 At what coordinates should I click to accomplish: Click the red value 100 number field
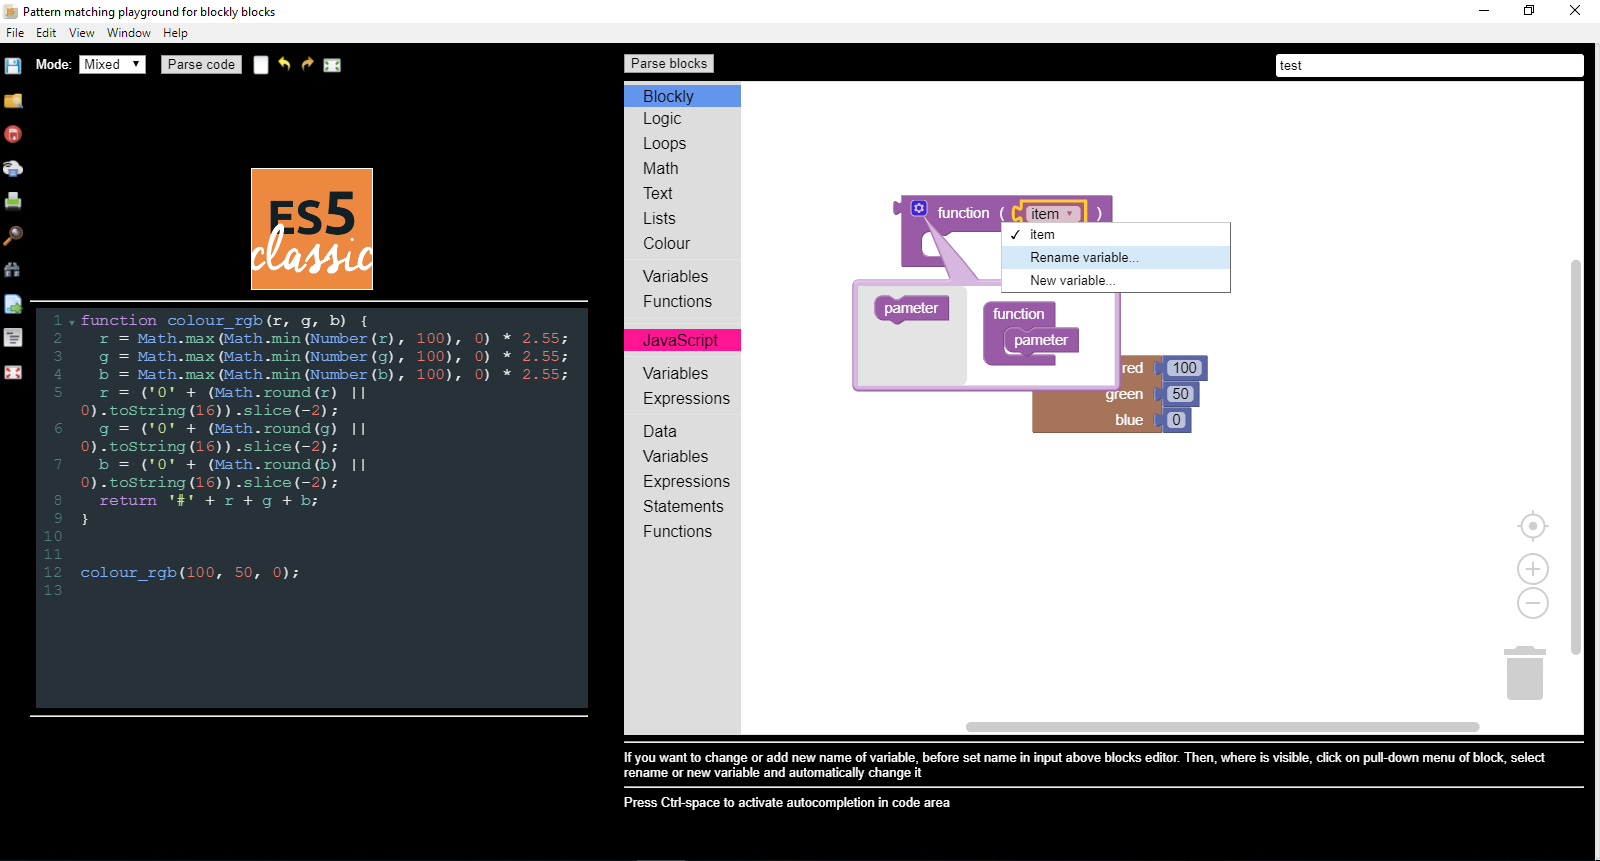coord(1185,368)
